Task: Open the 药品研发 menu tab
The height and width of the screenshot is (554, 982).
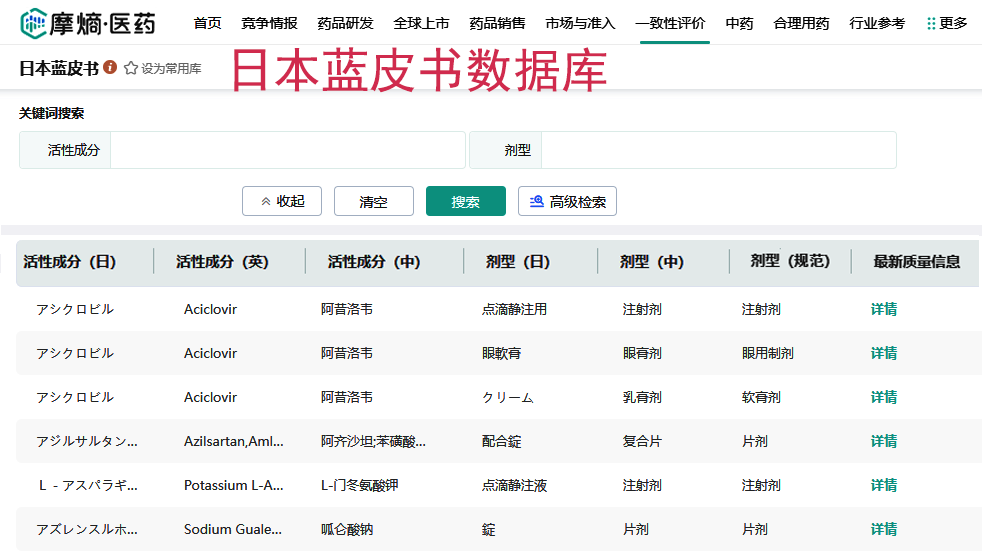Action: pyautogui.click(x=345, y=23)
